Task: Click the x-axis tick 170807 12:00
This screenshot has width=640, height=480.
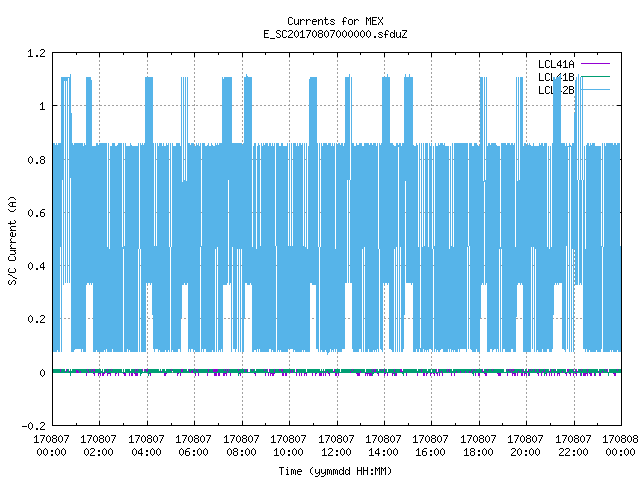Action: (336, 446)
